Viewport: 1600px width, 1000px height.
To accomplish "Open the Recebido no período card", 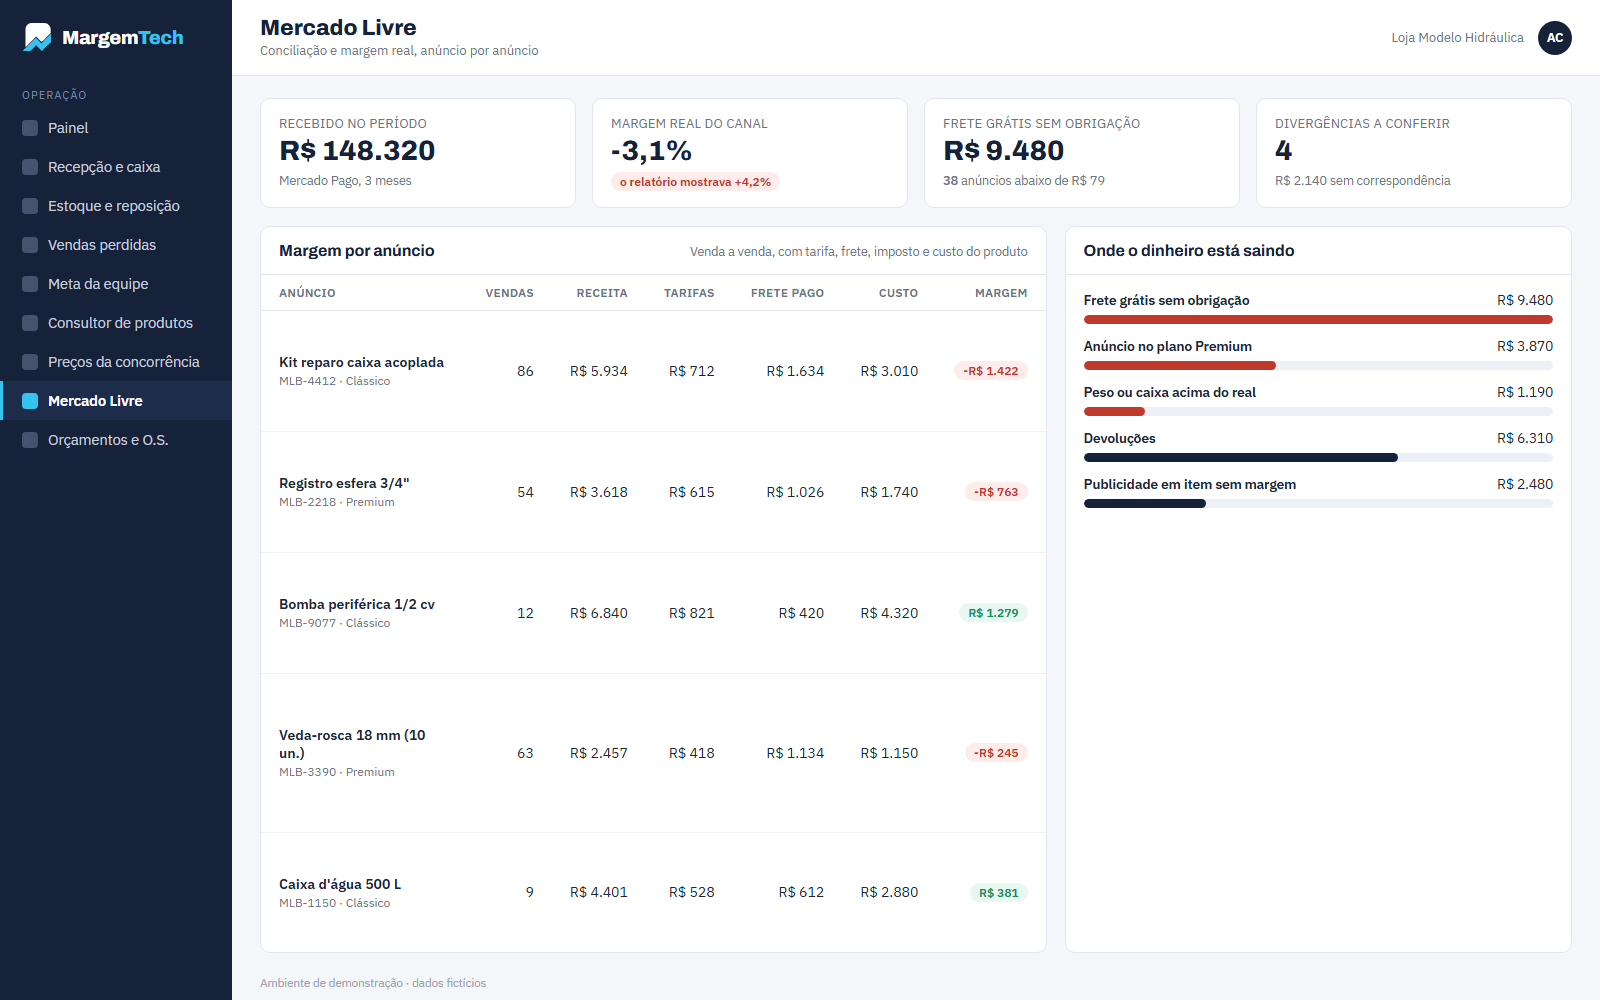I will 418,153.
